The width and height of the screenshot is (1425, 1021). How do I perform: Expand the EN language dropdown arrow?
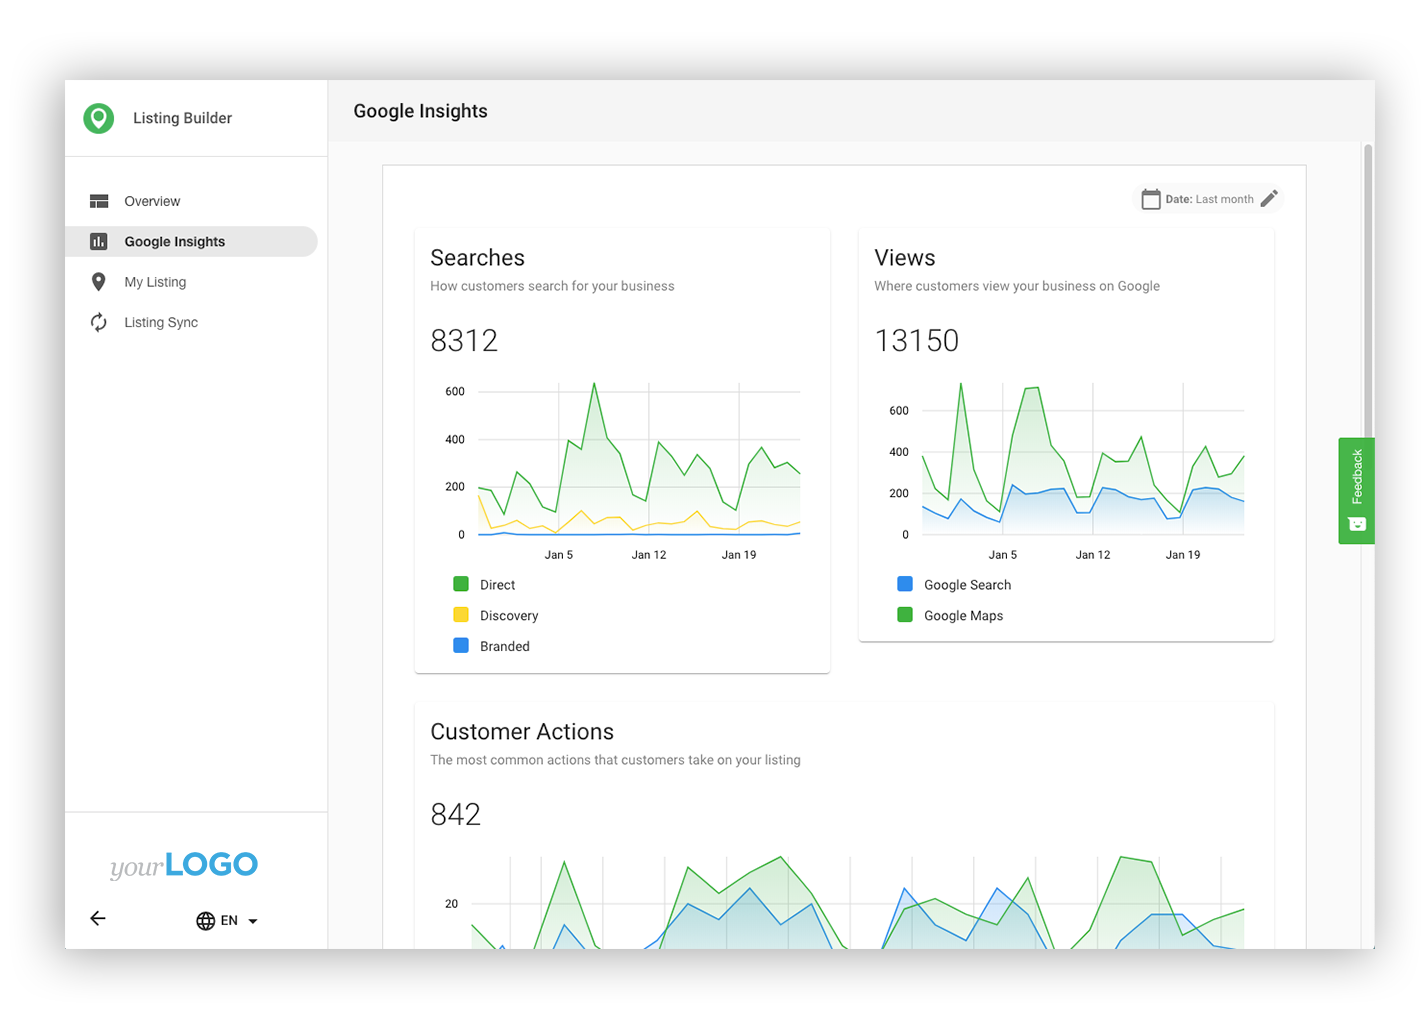point(253,921)
